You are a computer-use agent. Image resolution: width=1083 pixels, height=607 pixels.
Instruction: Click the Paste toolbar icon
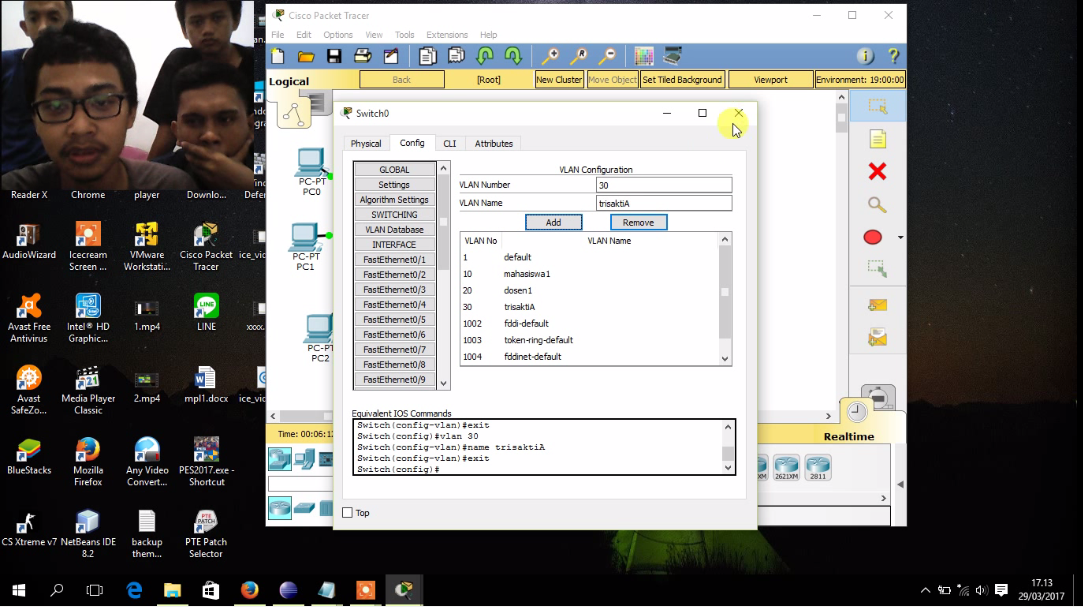456,56
